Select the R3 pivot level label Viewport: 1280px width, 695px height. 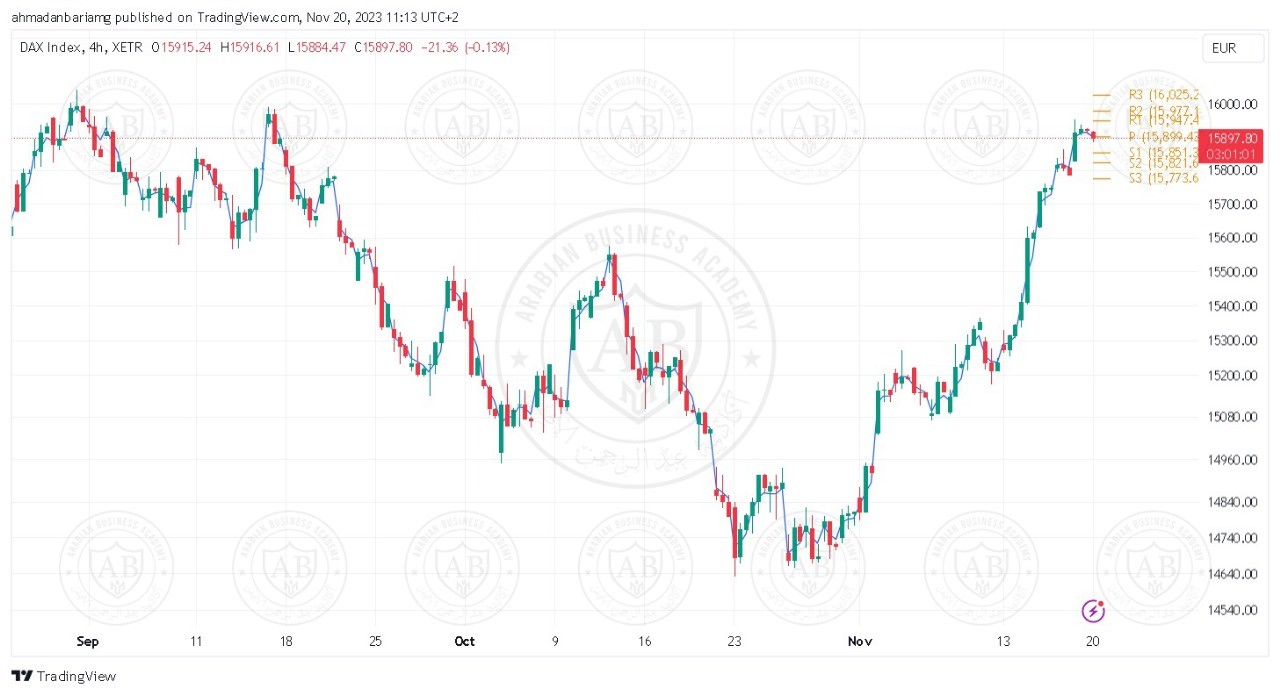1163,94
